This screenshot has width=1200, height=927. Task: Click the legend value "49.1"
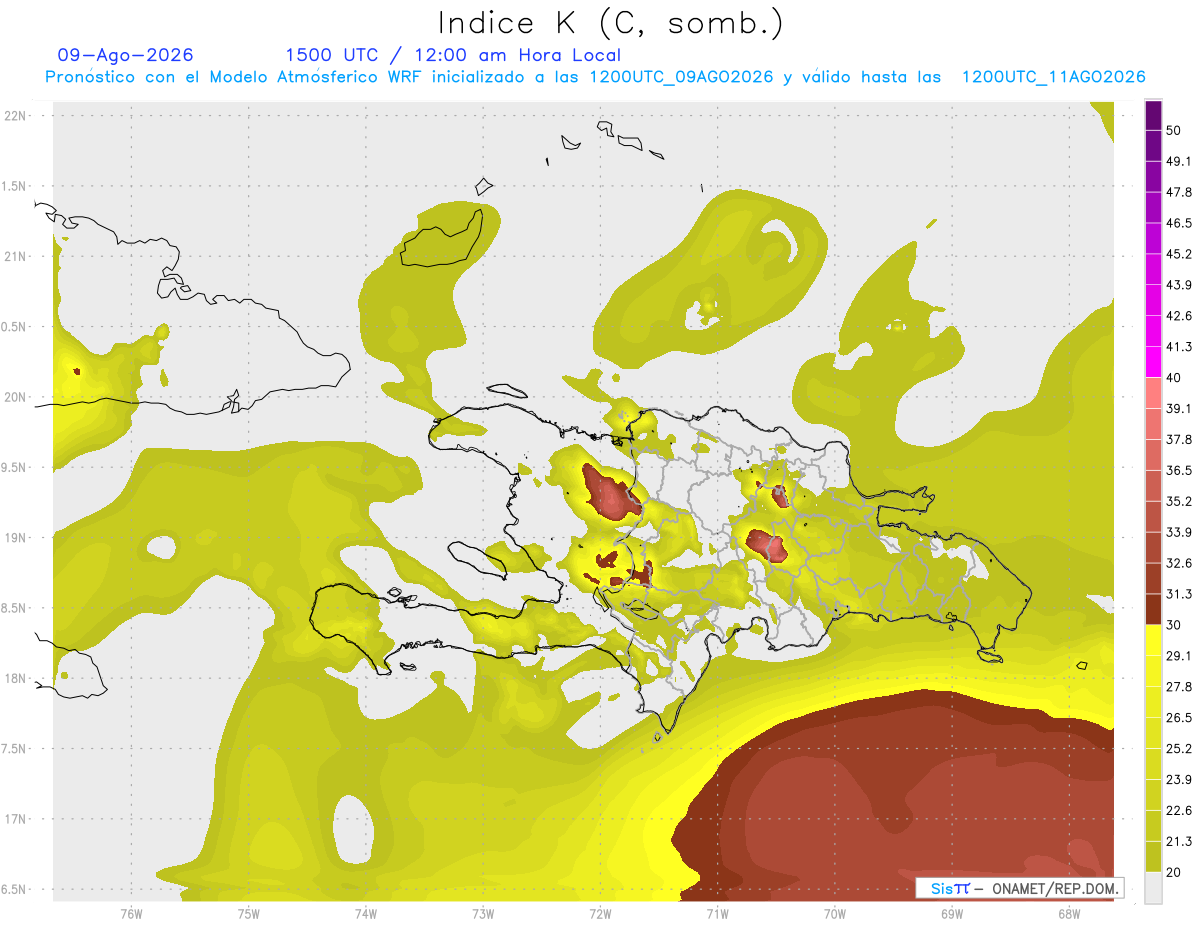pyautogui.click(x=1179, y=161)
